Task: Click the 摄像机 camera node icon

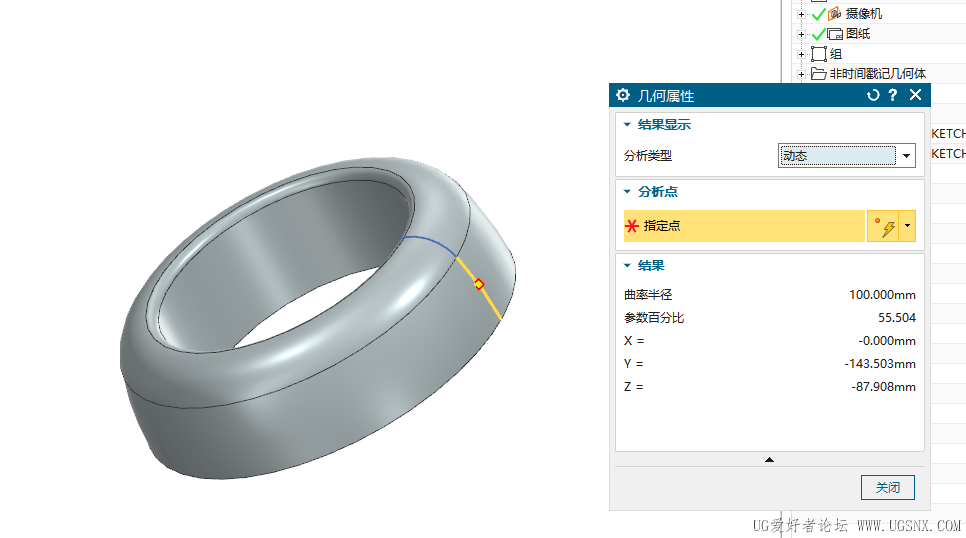Action: pos(836,14)
